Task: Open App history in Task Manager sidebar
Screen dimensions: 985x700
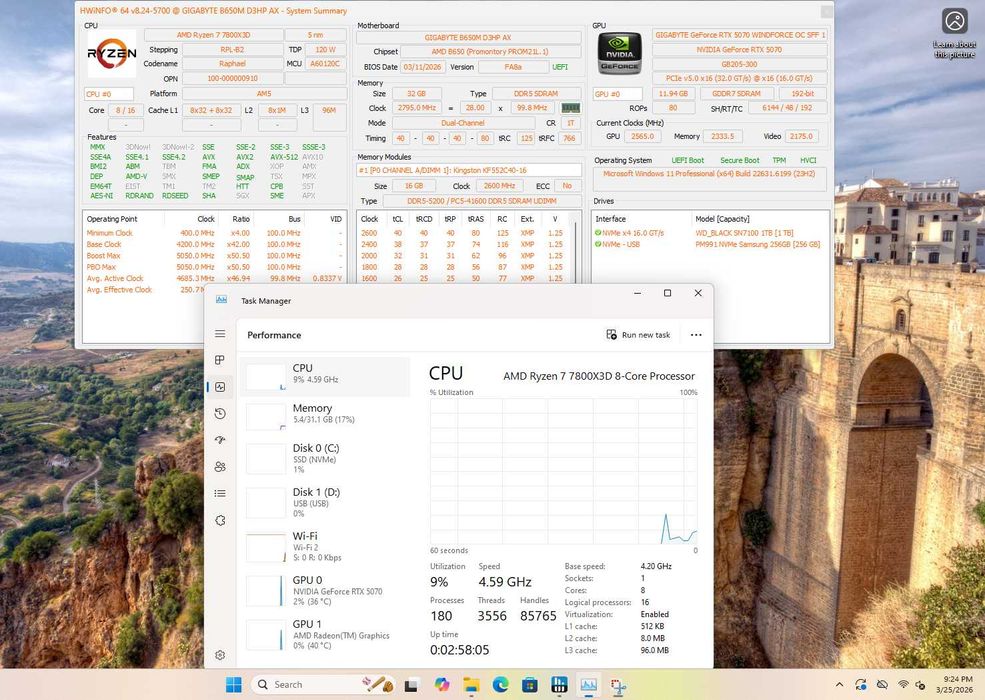Action: [220, 413]
